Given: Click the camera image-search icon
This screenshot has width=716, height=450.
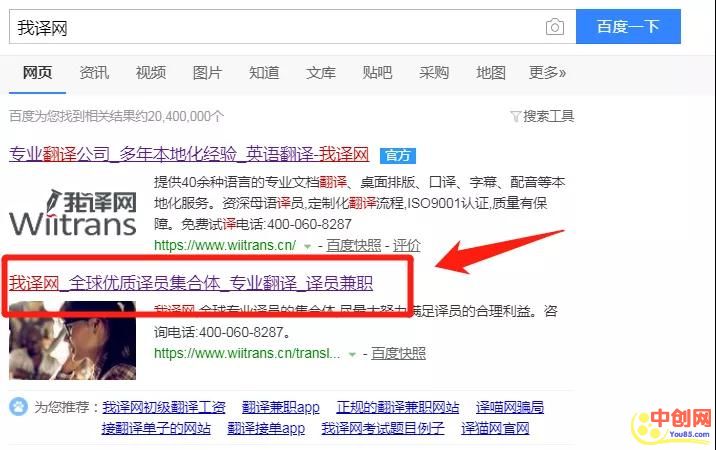Looking at the screenshot, I should 554,27.
